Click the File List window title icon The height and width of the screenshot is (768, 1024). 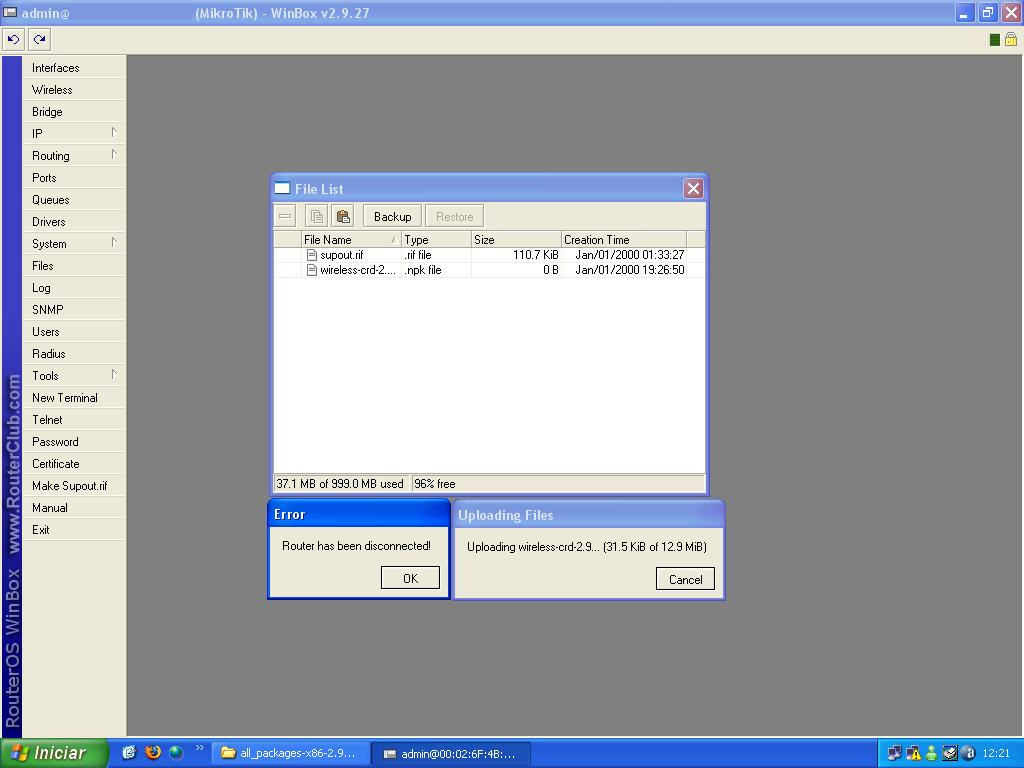tap(282, 189)
